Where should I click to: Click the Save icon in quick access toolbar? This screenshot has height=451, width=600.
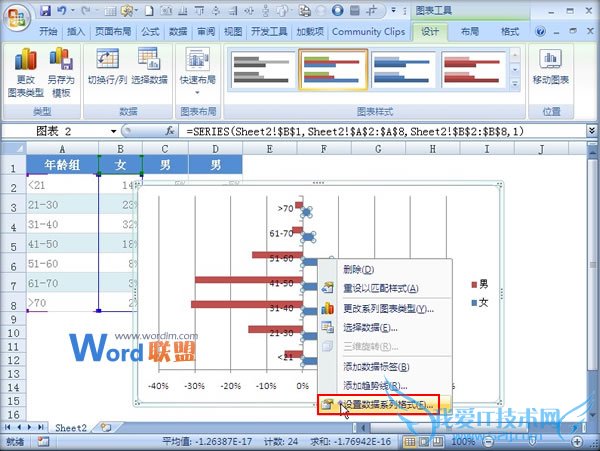(45, 11)
